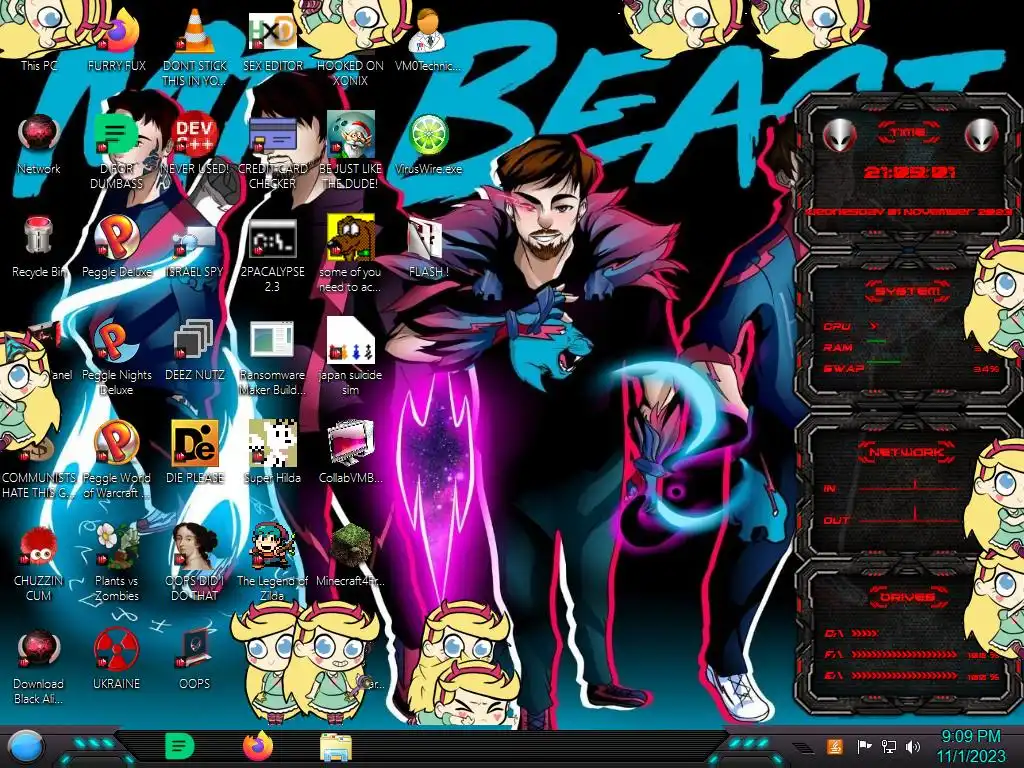Image resolution: width=1024 pixels, height=768 pixels.
Task: Click the Start orb on the taskbar
Action: point(25,748)
